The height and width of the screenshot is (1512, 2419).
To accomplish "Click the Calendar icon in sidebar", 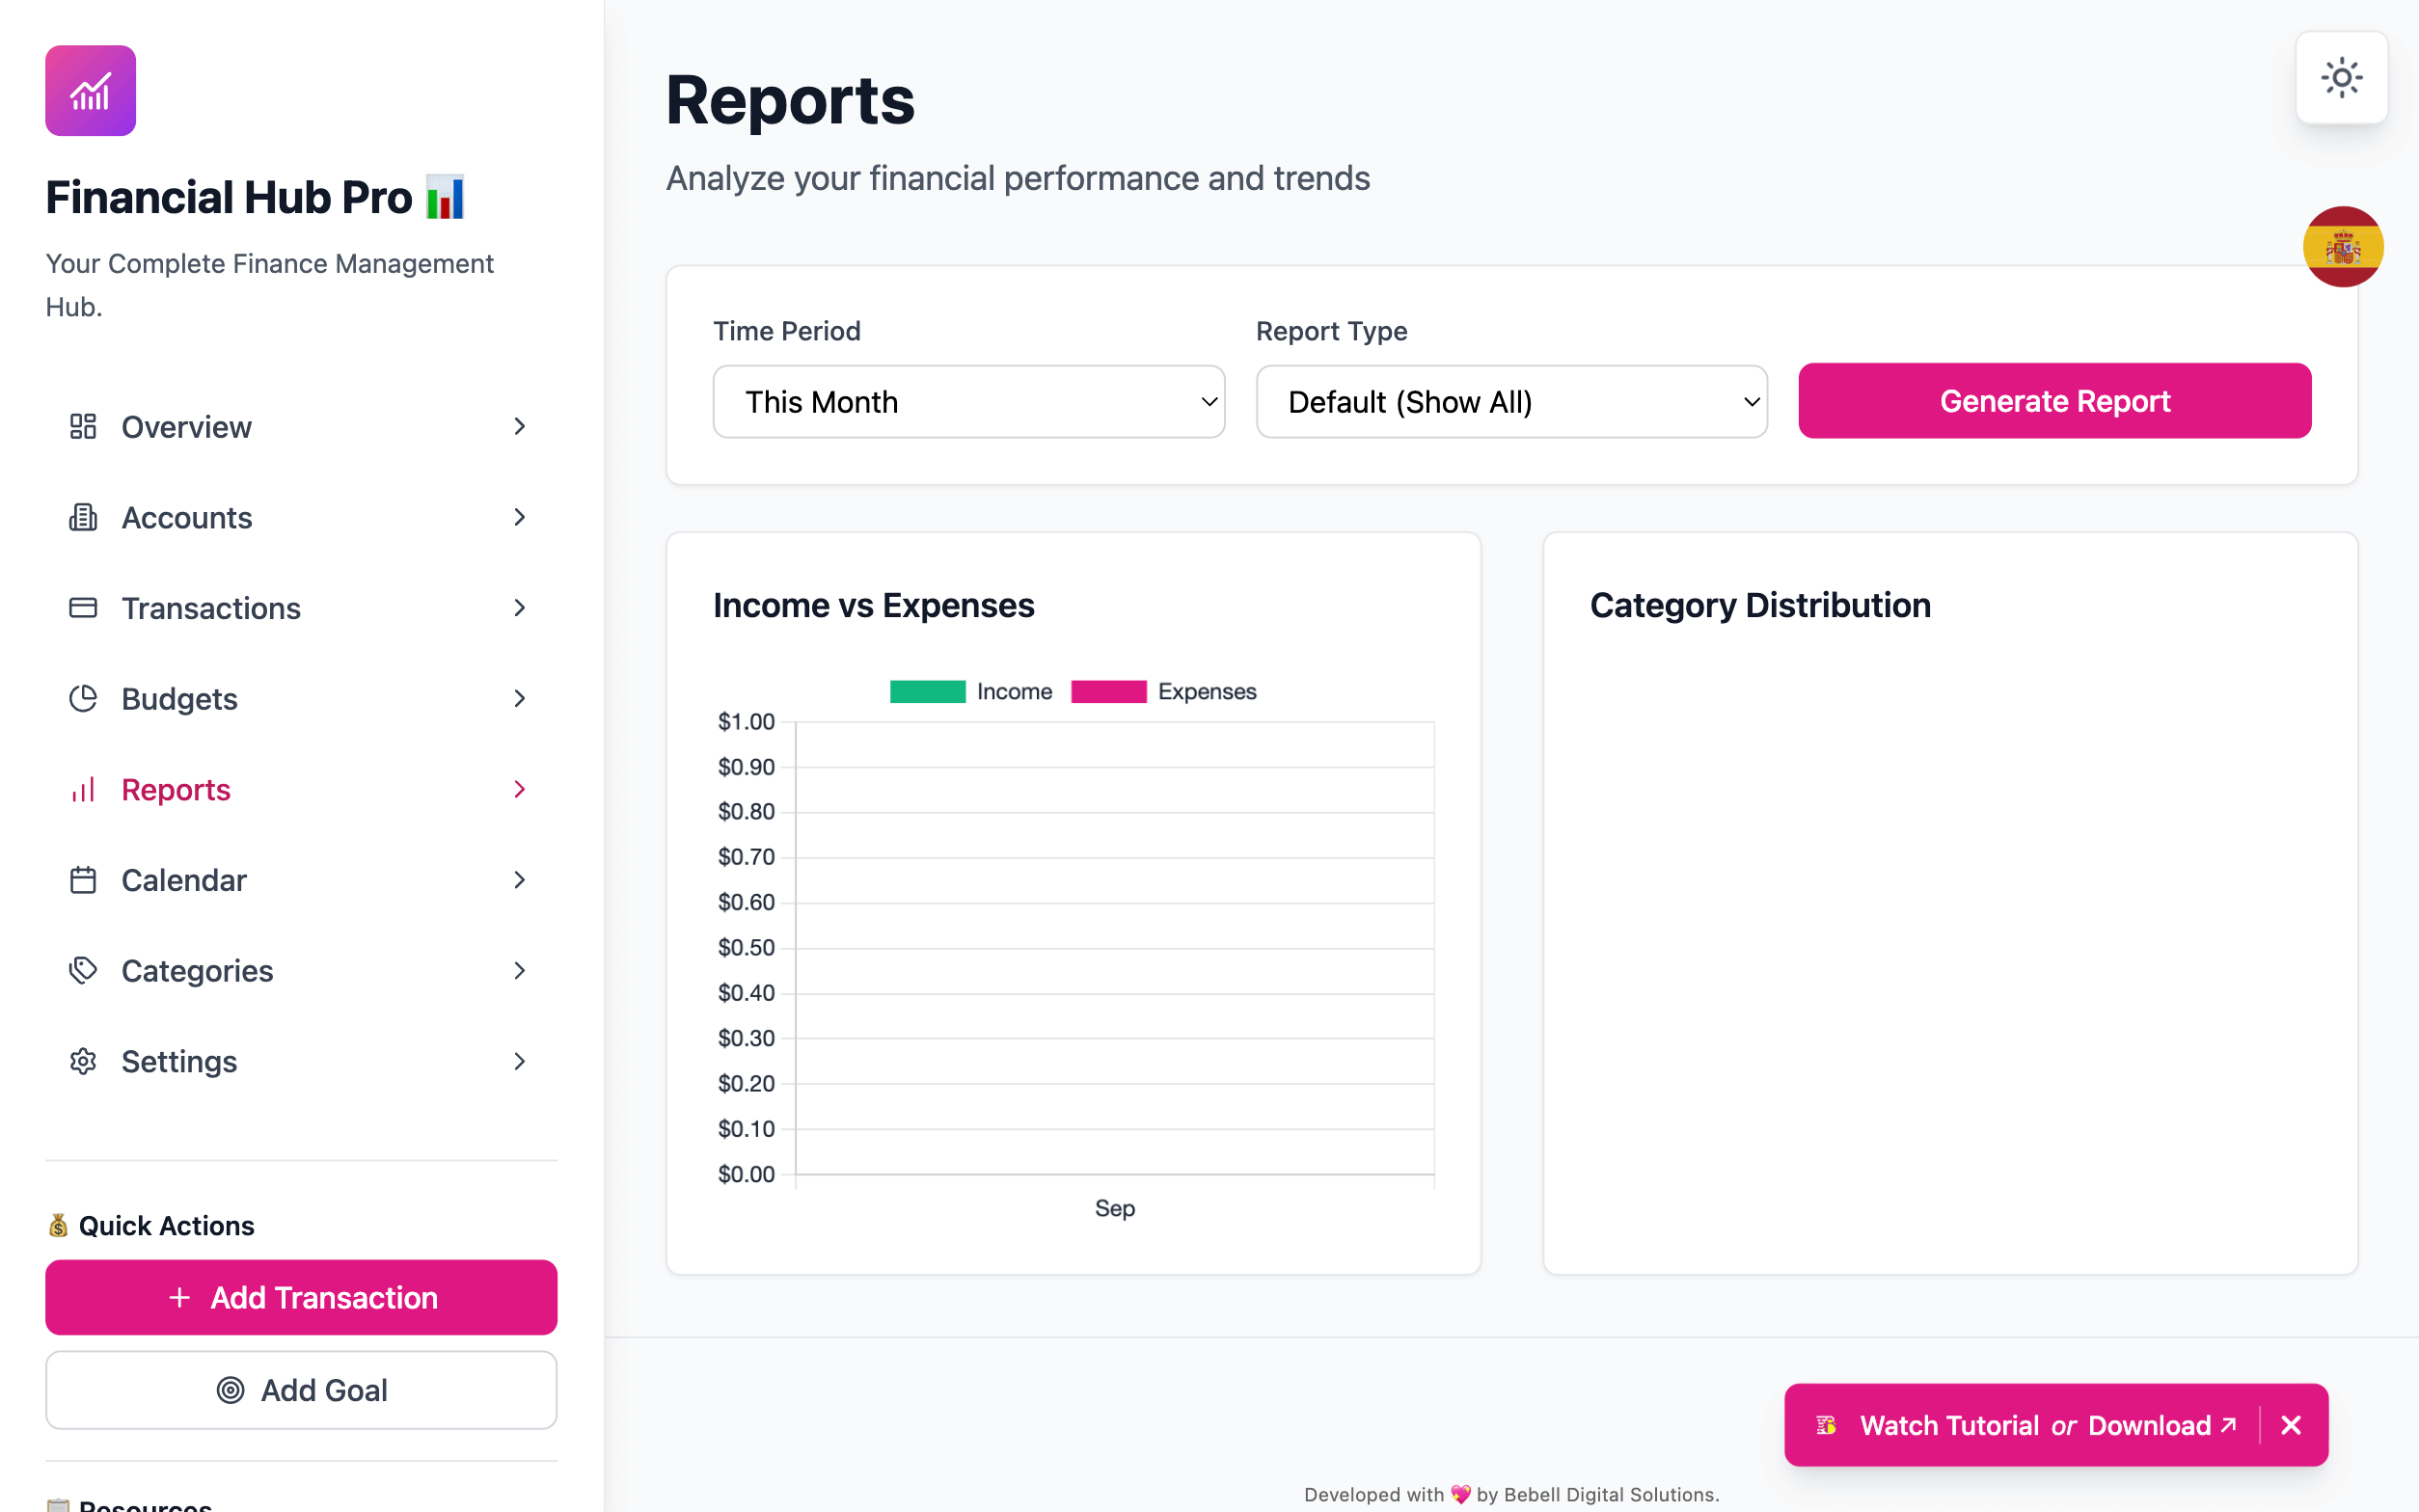I will (x=83, y=880).
